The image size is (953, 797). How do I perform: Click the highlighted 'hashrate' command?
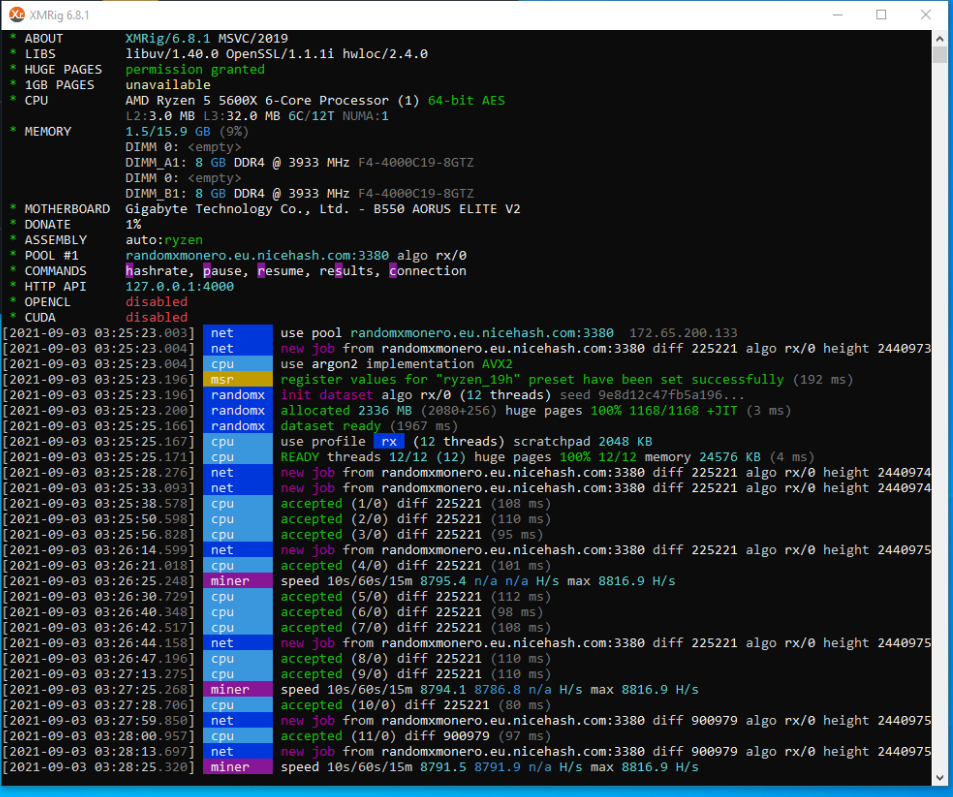pyautogui.click(x=156, y=271)
